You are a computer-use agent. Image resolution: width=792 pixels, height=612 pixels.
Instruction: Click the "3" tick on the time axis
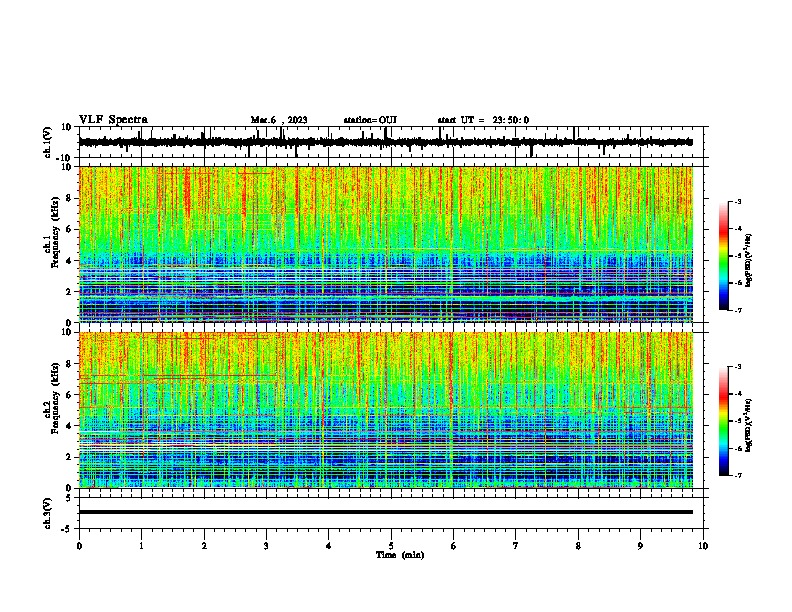point(266,546)
